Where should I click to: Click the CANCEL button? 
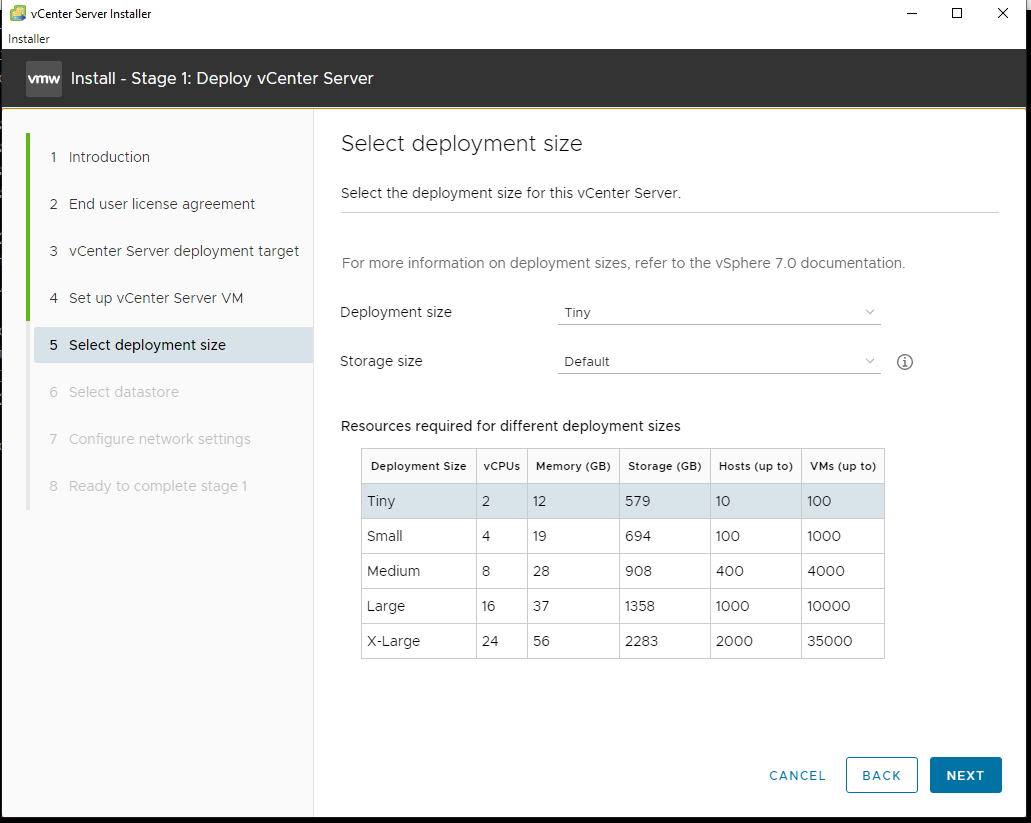(x=798, y=776)
